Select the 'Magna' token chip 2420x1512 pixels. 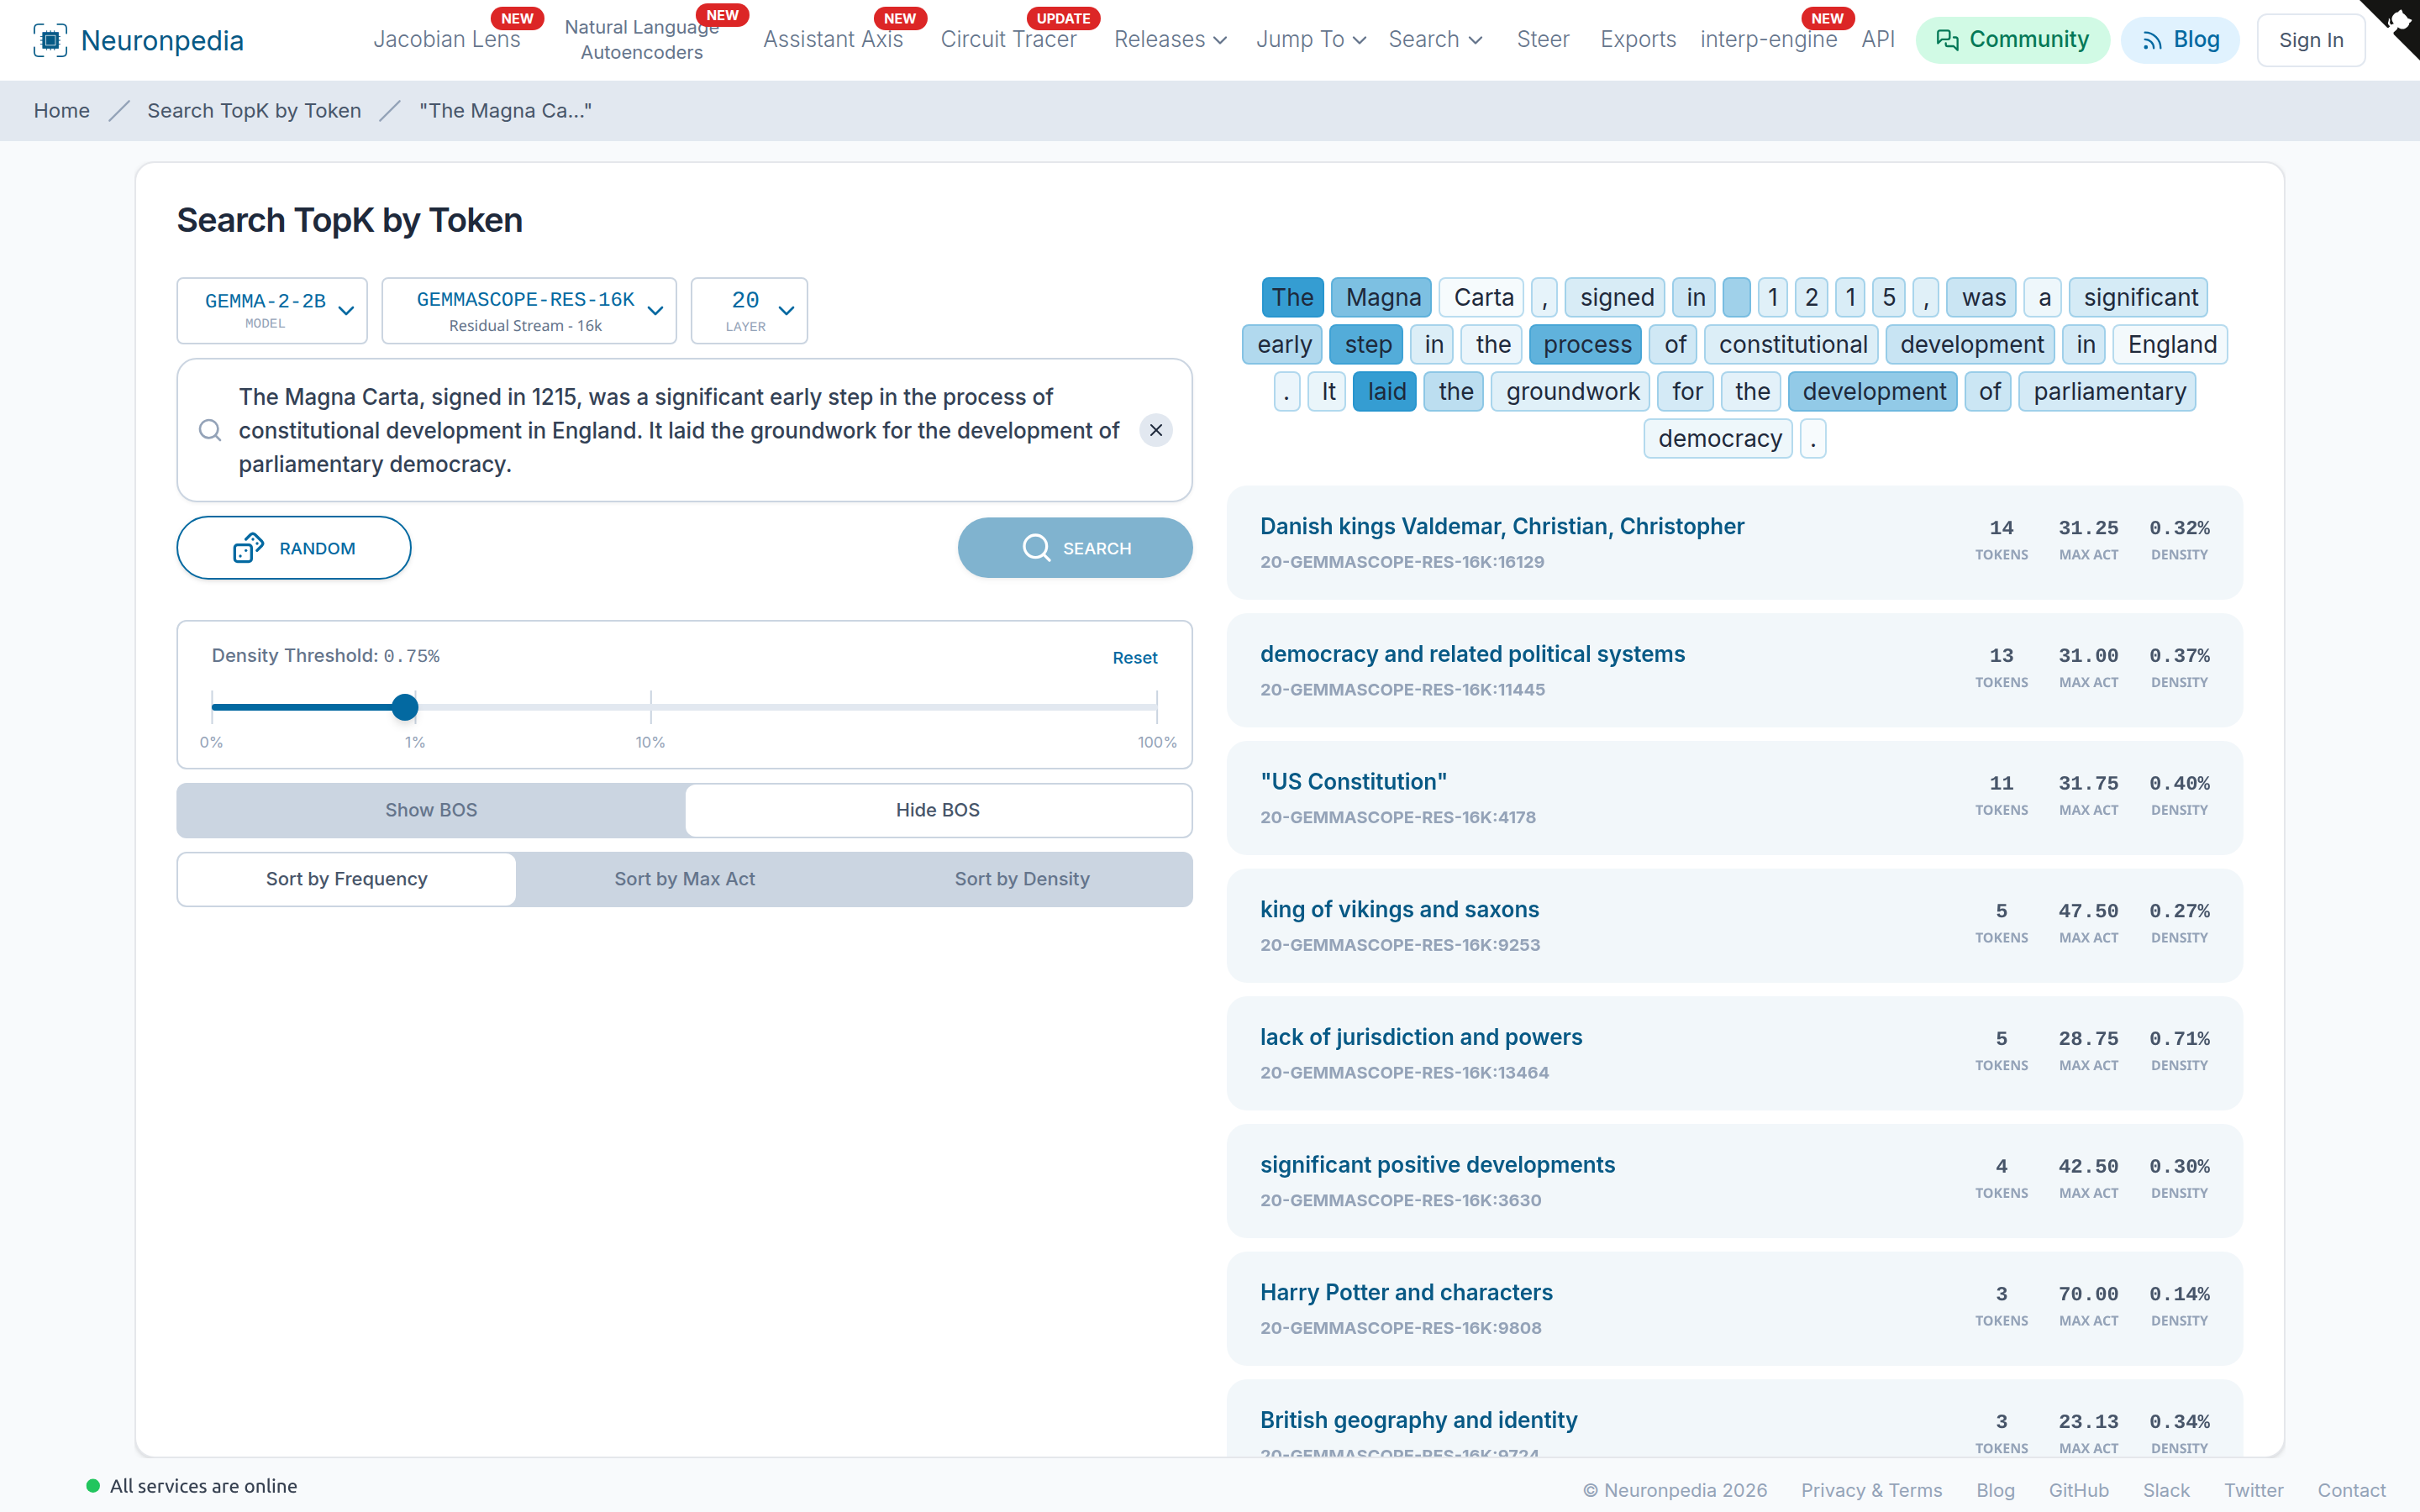pyautogui.click(x=1382, y=297)
